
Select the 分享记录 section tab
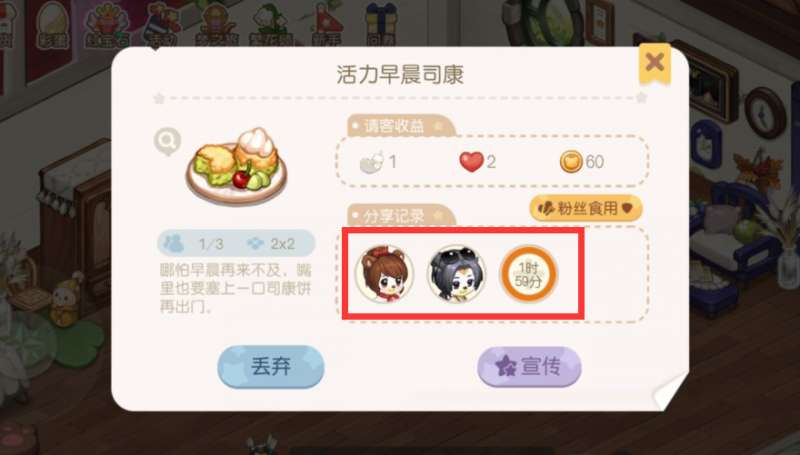point(401,216)
